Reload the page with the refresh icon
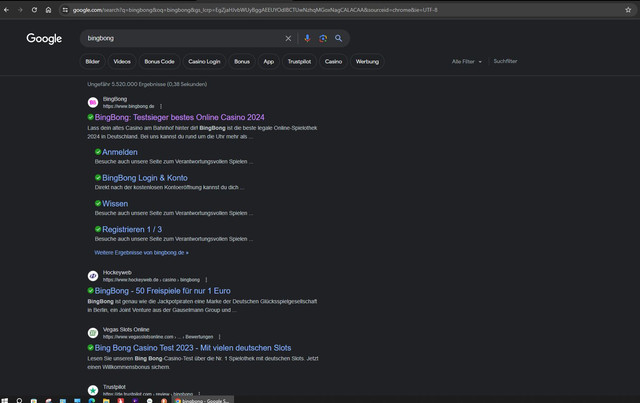Screen dimensions: 640x403 click(34, 10)
